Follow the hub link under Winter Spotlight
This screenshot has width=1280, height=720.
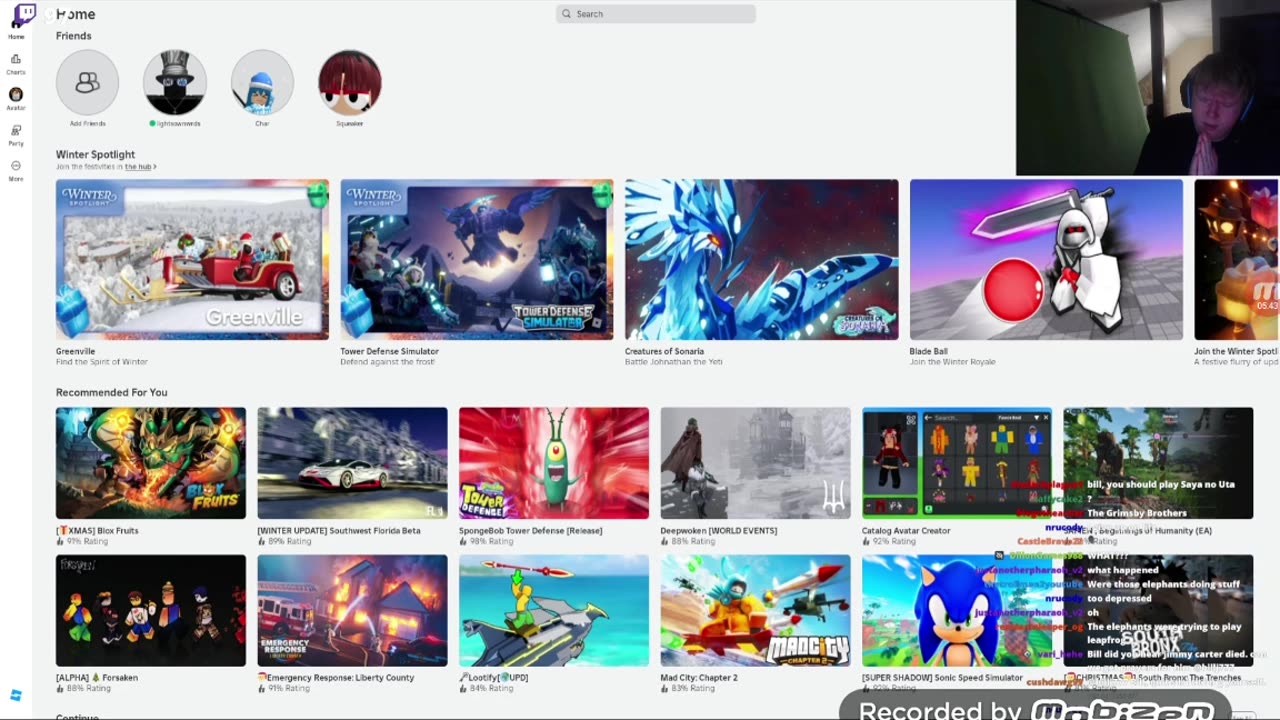point(139,167)
